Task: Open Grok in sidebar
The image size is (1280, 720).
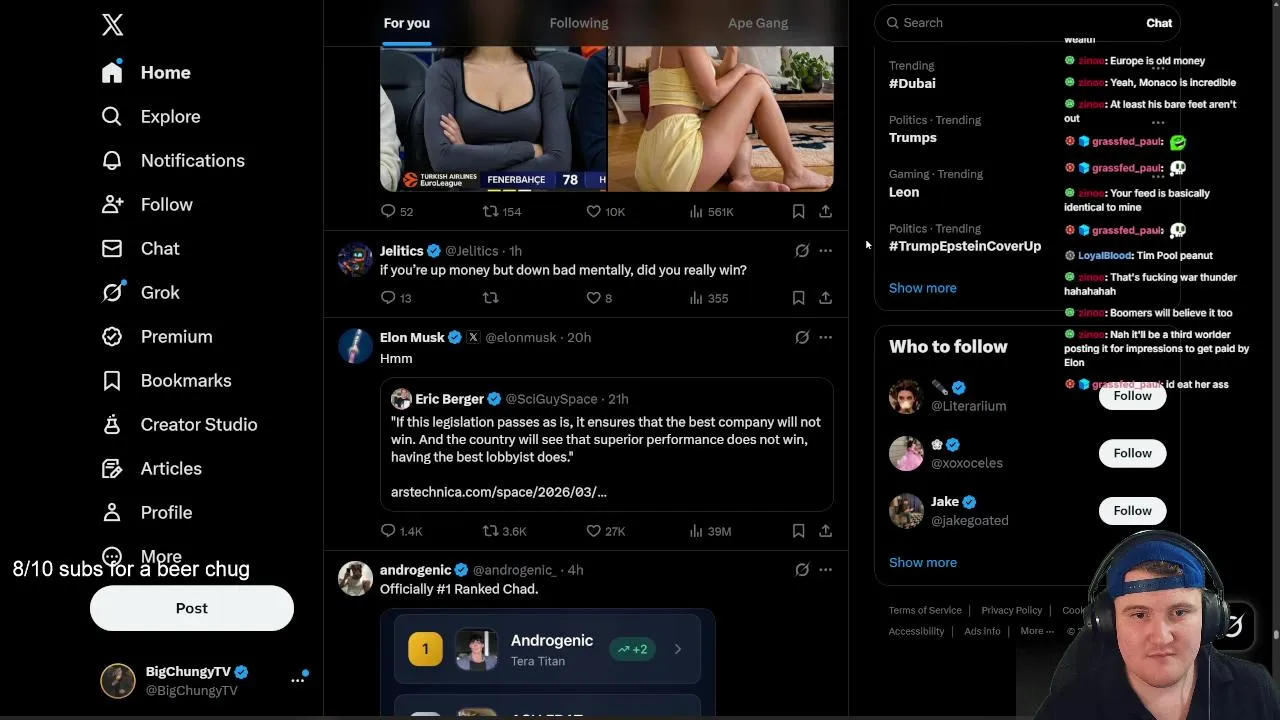Action: 140,292
